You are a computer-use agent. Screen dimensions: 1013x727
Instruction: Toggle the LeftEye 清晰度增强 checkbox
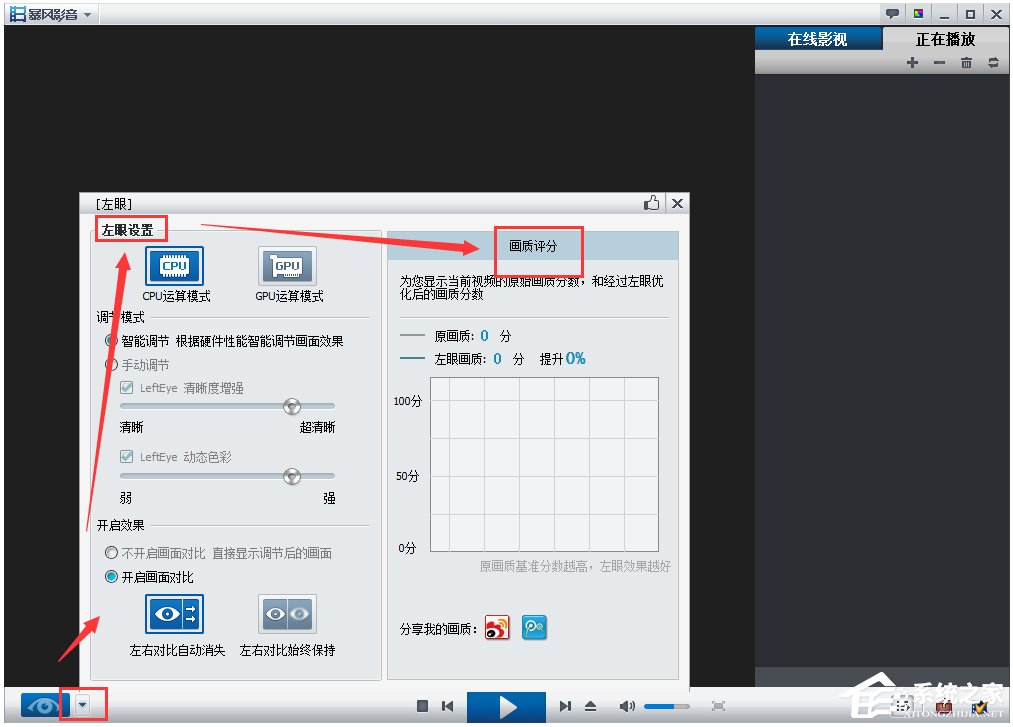pyautogui.click(x=127, y=388)
